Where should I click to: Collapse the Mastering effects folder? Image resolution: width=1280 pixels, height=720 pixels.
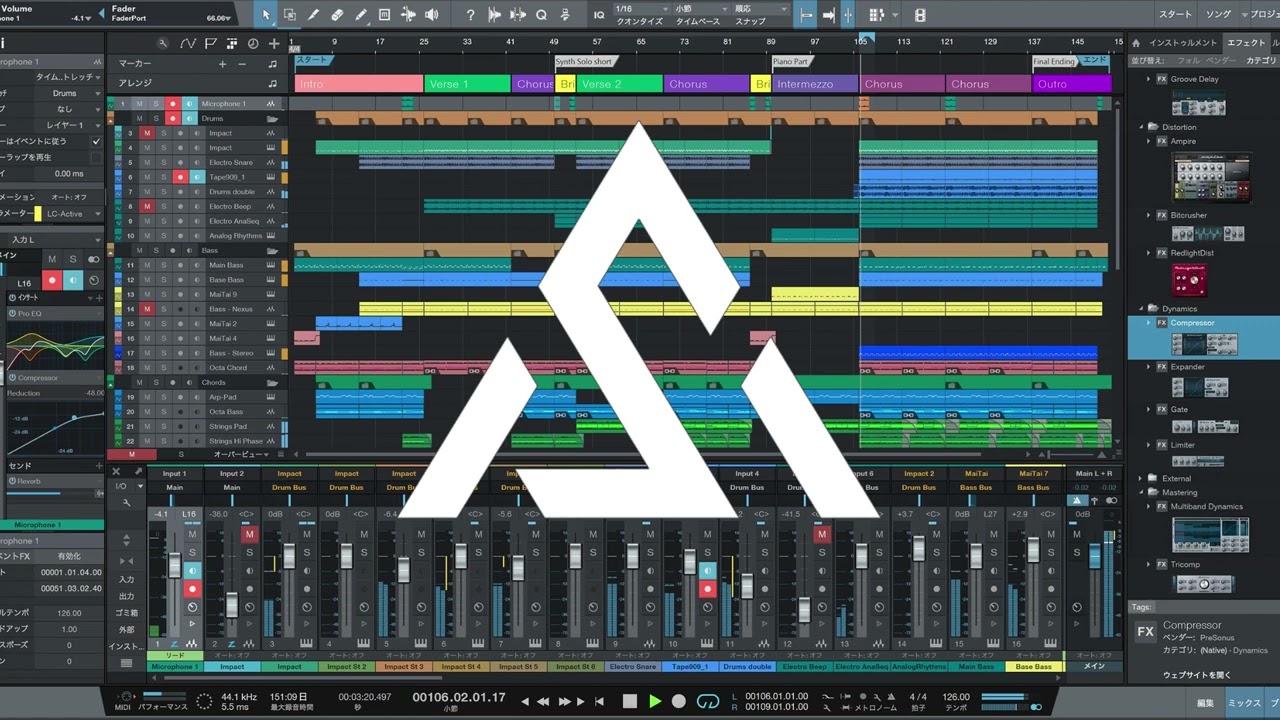[1143, 492]
